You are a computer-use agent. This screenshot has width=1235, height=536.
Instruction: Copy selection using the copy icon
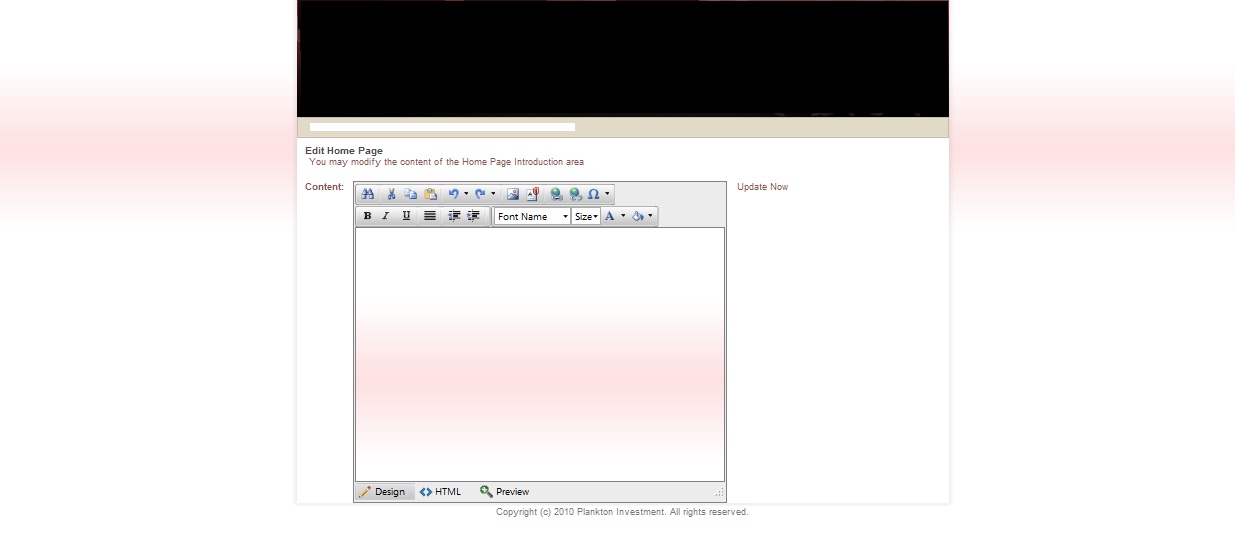point(411,194)
